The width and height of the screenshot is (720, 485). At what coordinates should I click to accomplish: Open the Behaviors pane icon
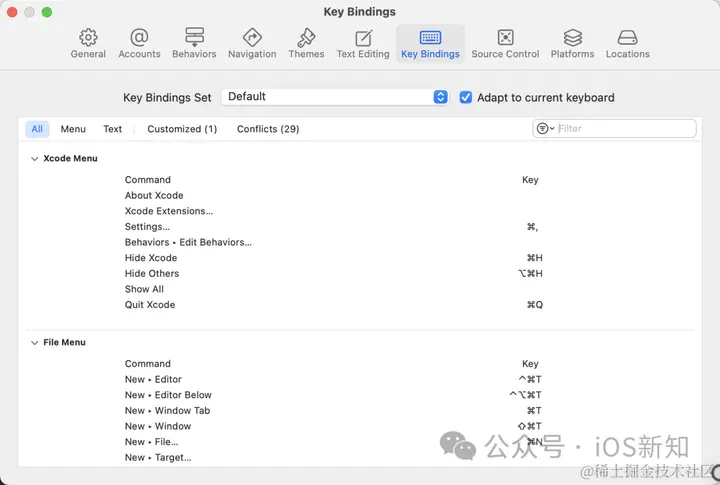pyautogui.click(x=194, y=37)
